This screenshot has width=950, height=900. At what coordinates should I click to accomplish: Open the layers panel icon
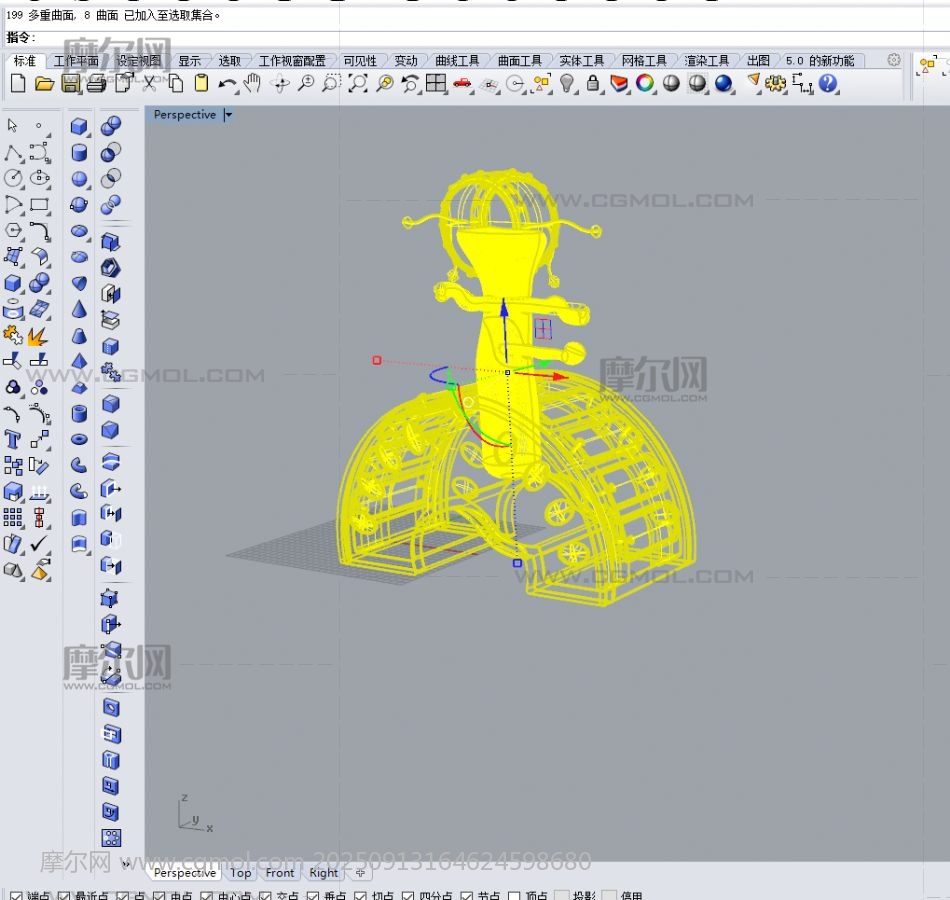(619, 83)
